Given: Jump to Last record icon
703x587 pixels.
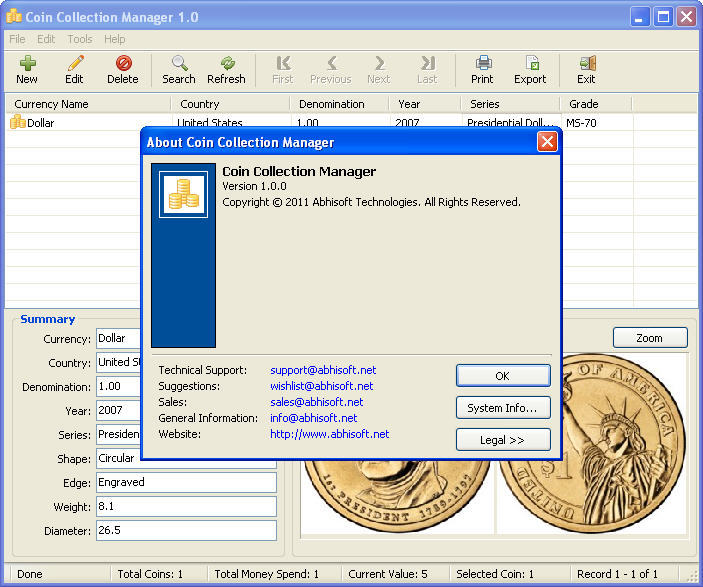Looking at the screenshot, I should pos(428,63).
